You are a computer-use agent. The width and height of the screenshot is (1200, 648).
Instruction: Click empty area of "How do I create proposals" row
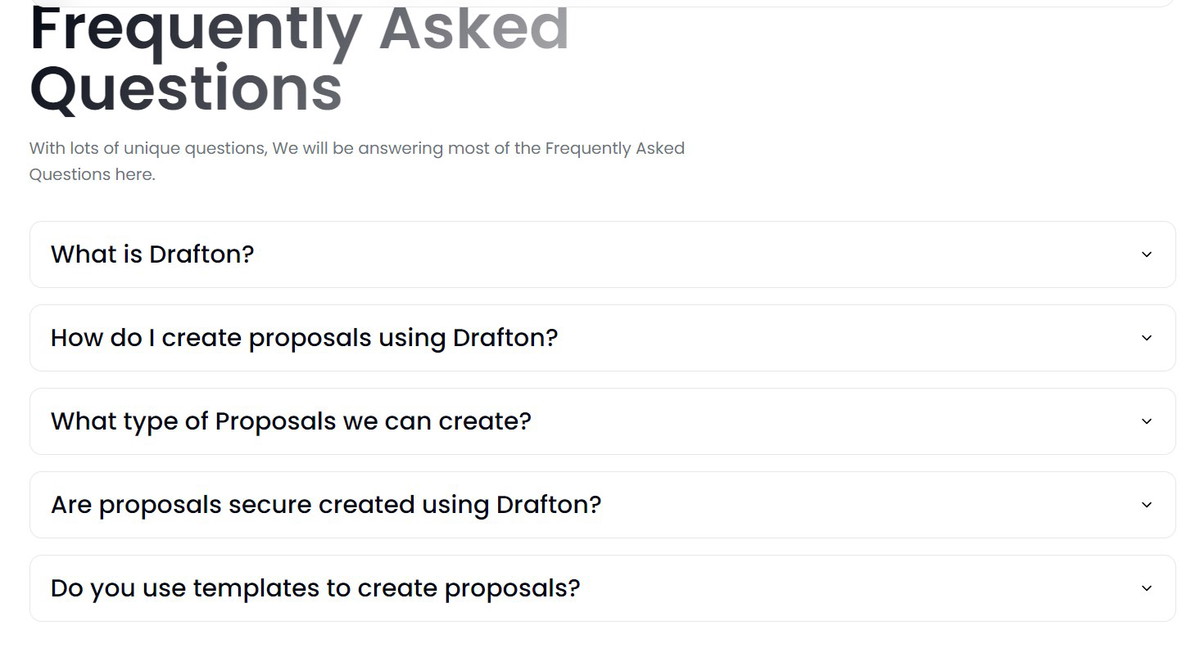point(850,338)
